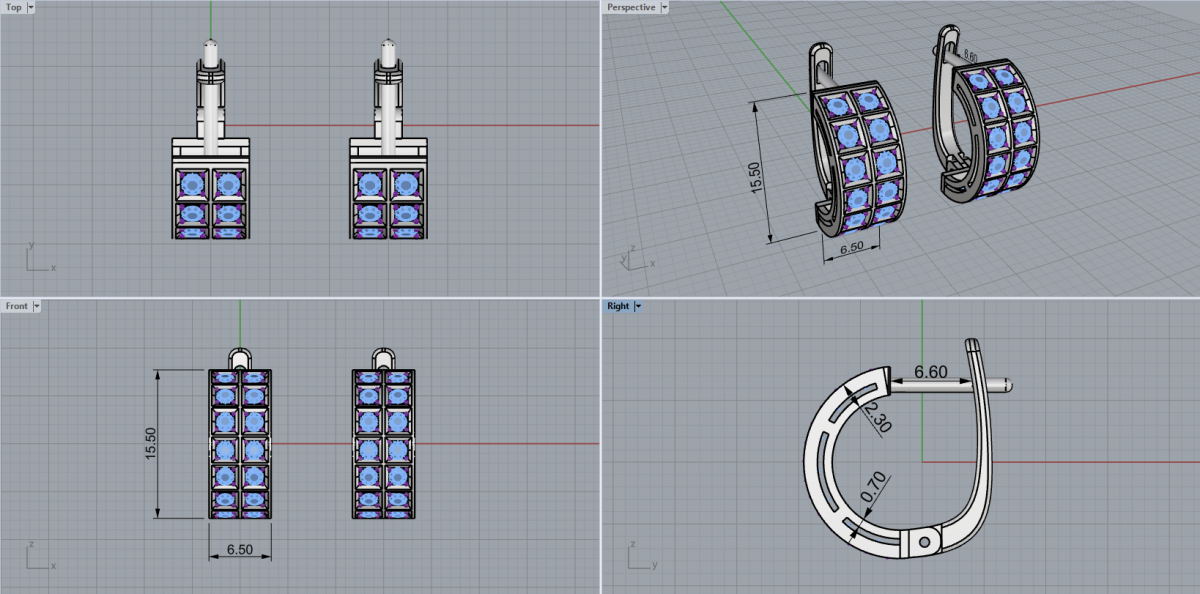Click the axes icon in Right viewport
1200x594 pixels.
pos(638,557)
